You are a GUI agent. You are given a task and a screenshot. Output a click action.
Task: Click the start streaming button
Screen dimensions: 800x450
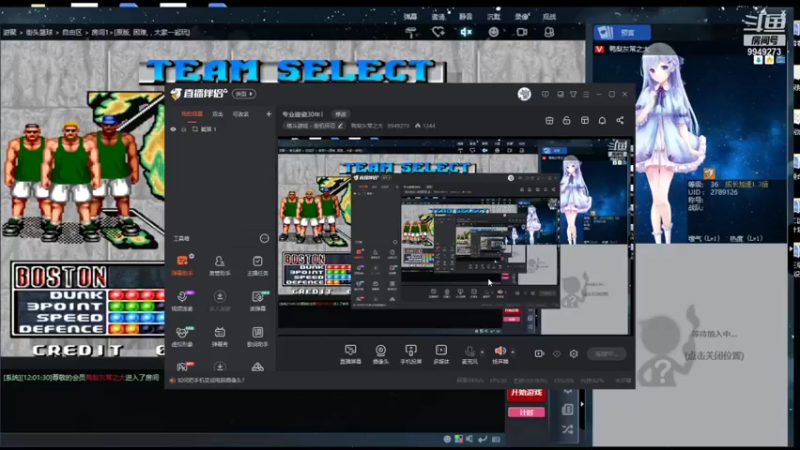[606, 354]
